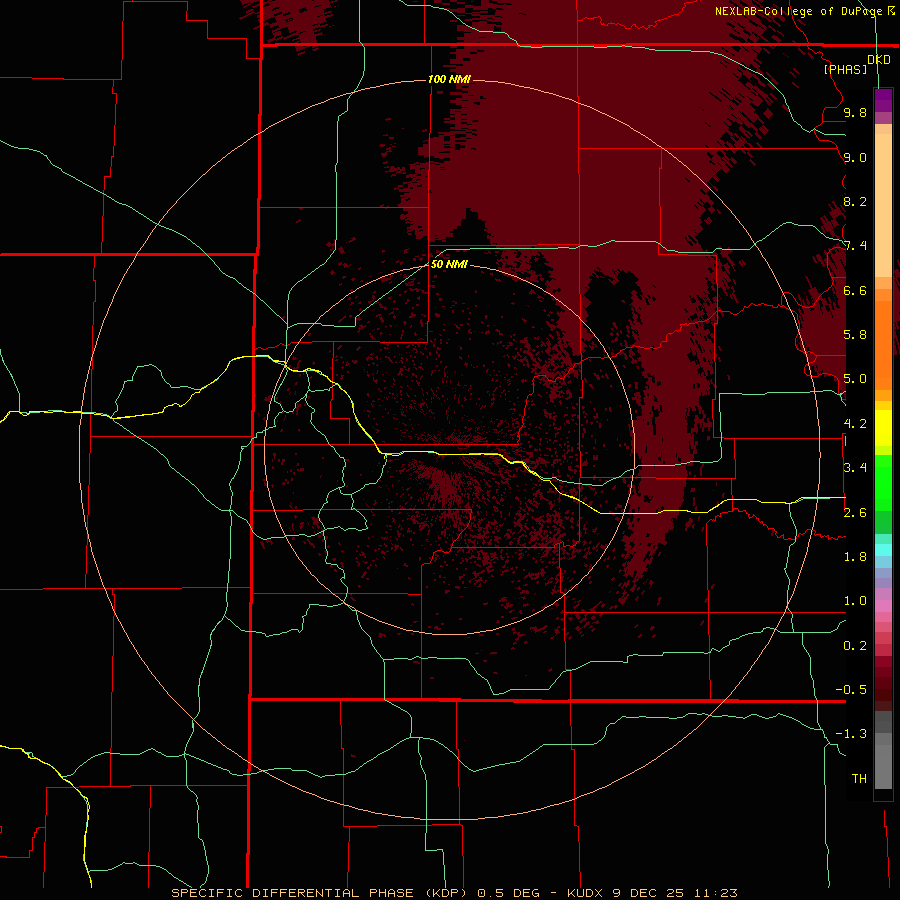Screen dimensions: 900x900
Task: Click the cyan segment of the color scale
Action: [883, 550]
